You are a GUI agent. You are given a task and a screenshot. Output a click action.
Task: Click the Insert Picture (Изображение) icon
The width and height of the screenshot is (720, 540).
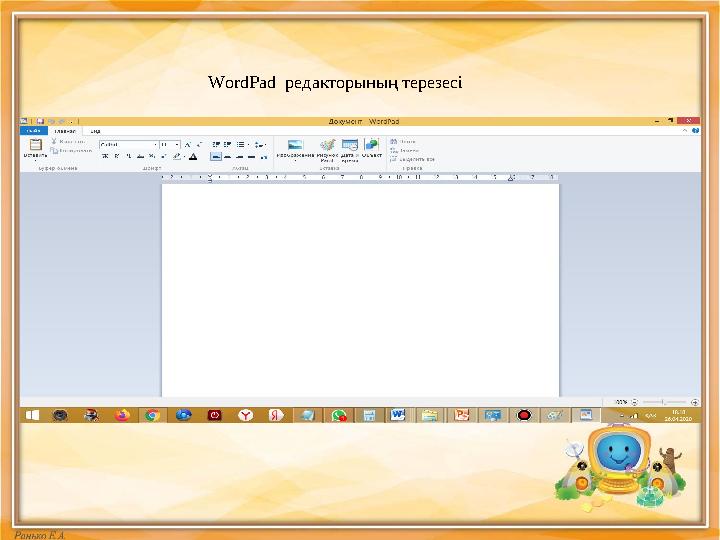point(295,146)
